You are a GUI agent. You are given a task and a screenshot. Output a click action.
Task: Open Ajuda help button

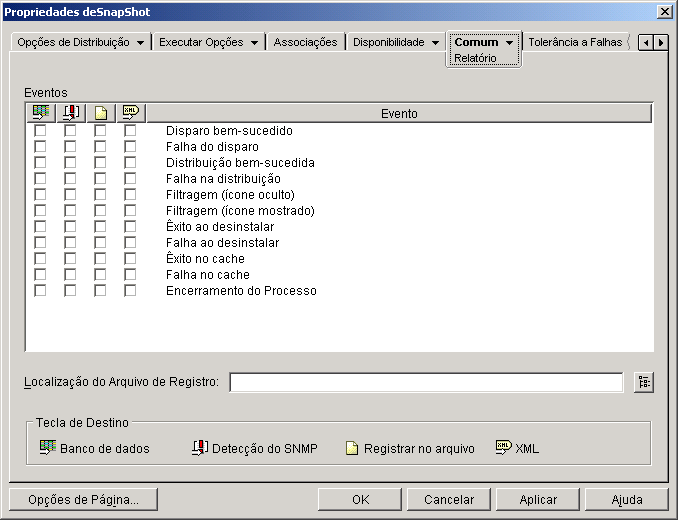[627, 500]
